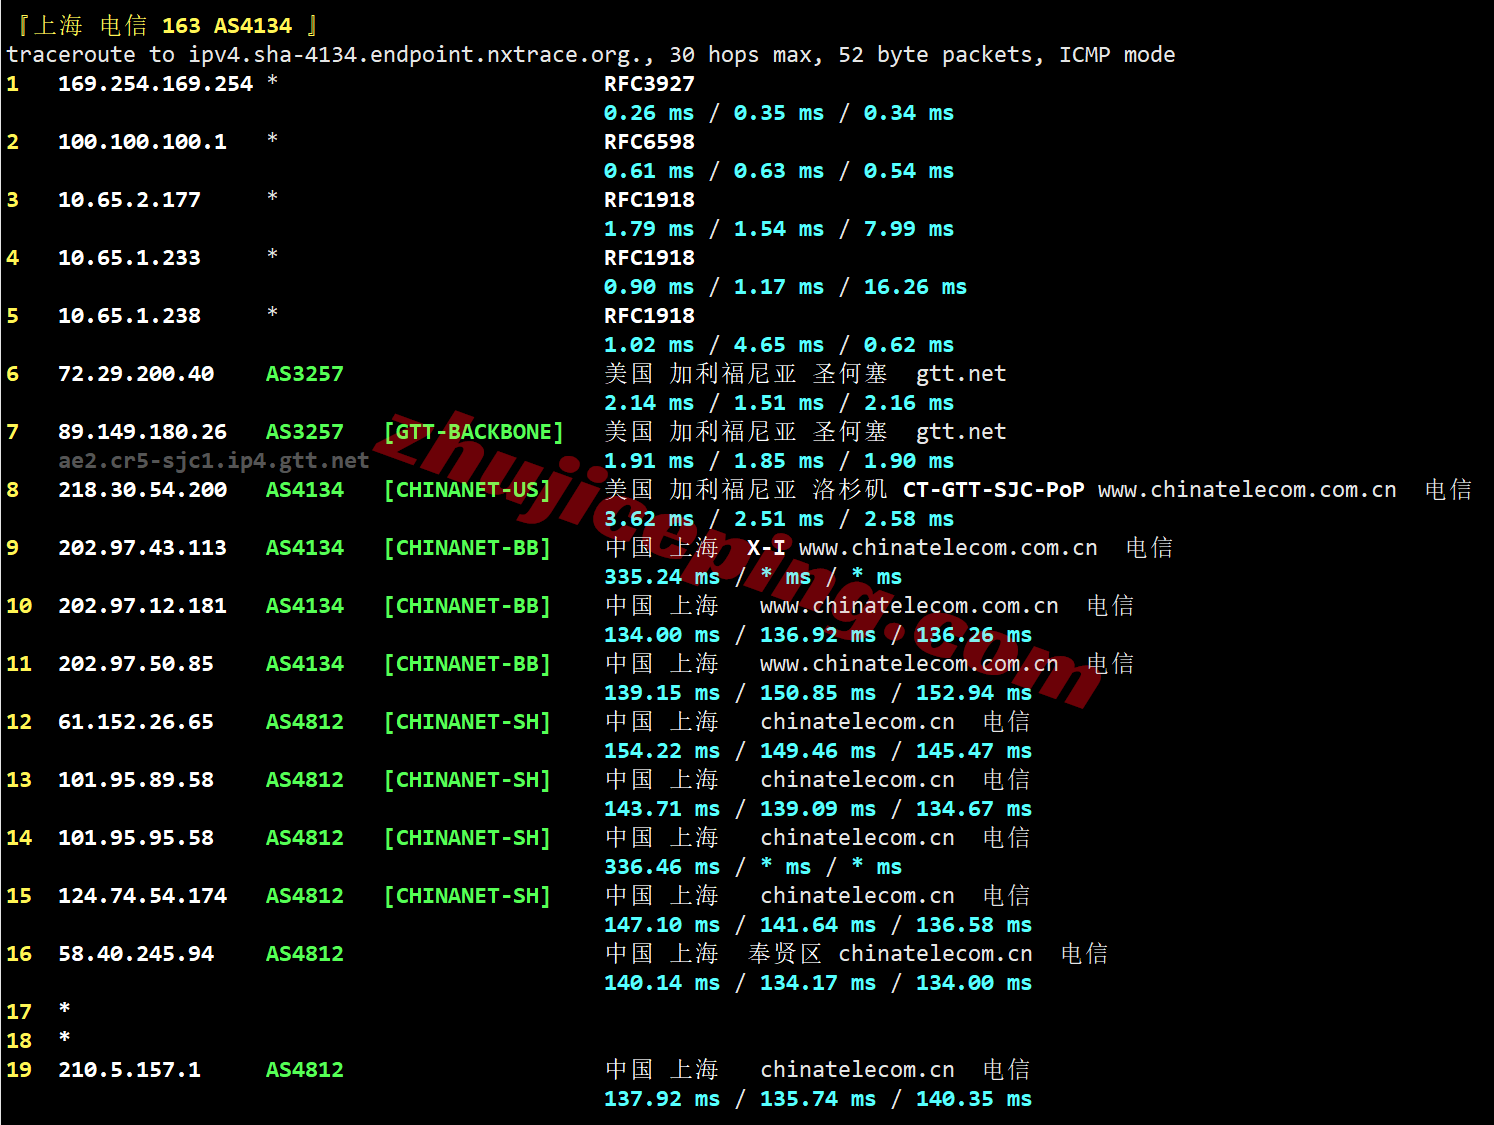Click latency value 147.10 ms
Screen dimensions: 1494x1125
click(x=662, y=925)
